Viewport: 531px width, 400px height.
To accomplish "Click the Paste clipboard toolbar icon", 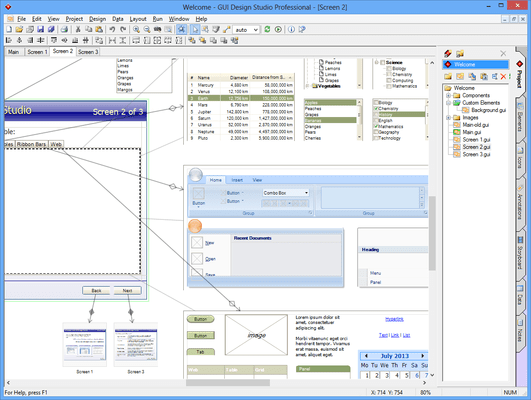I will [x=99, y=29].
